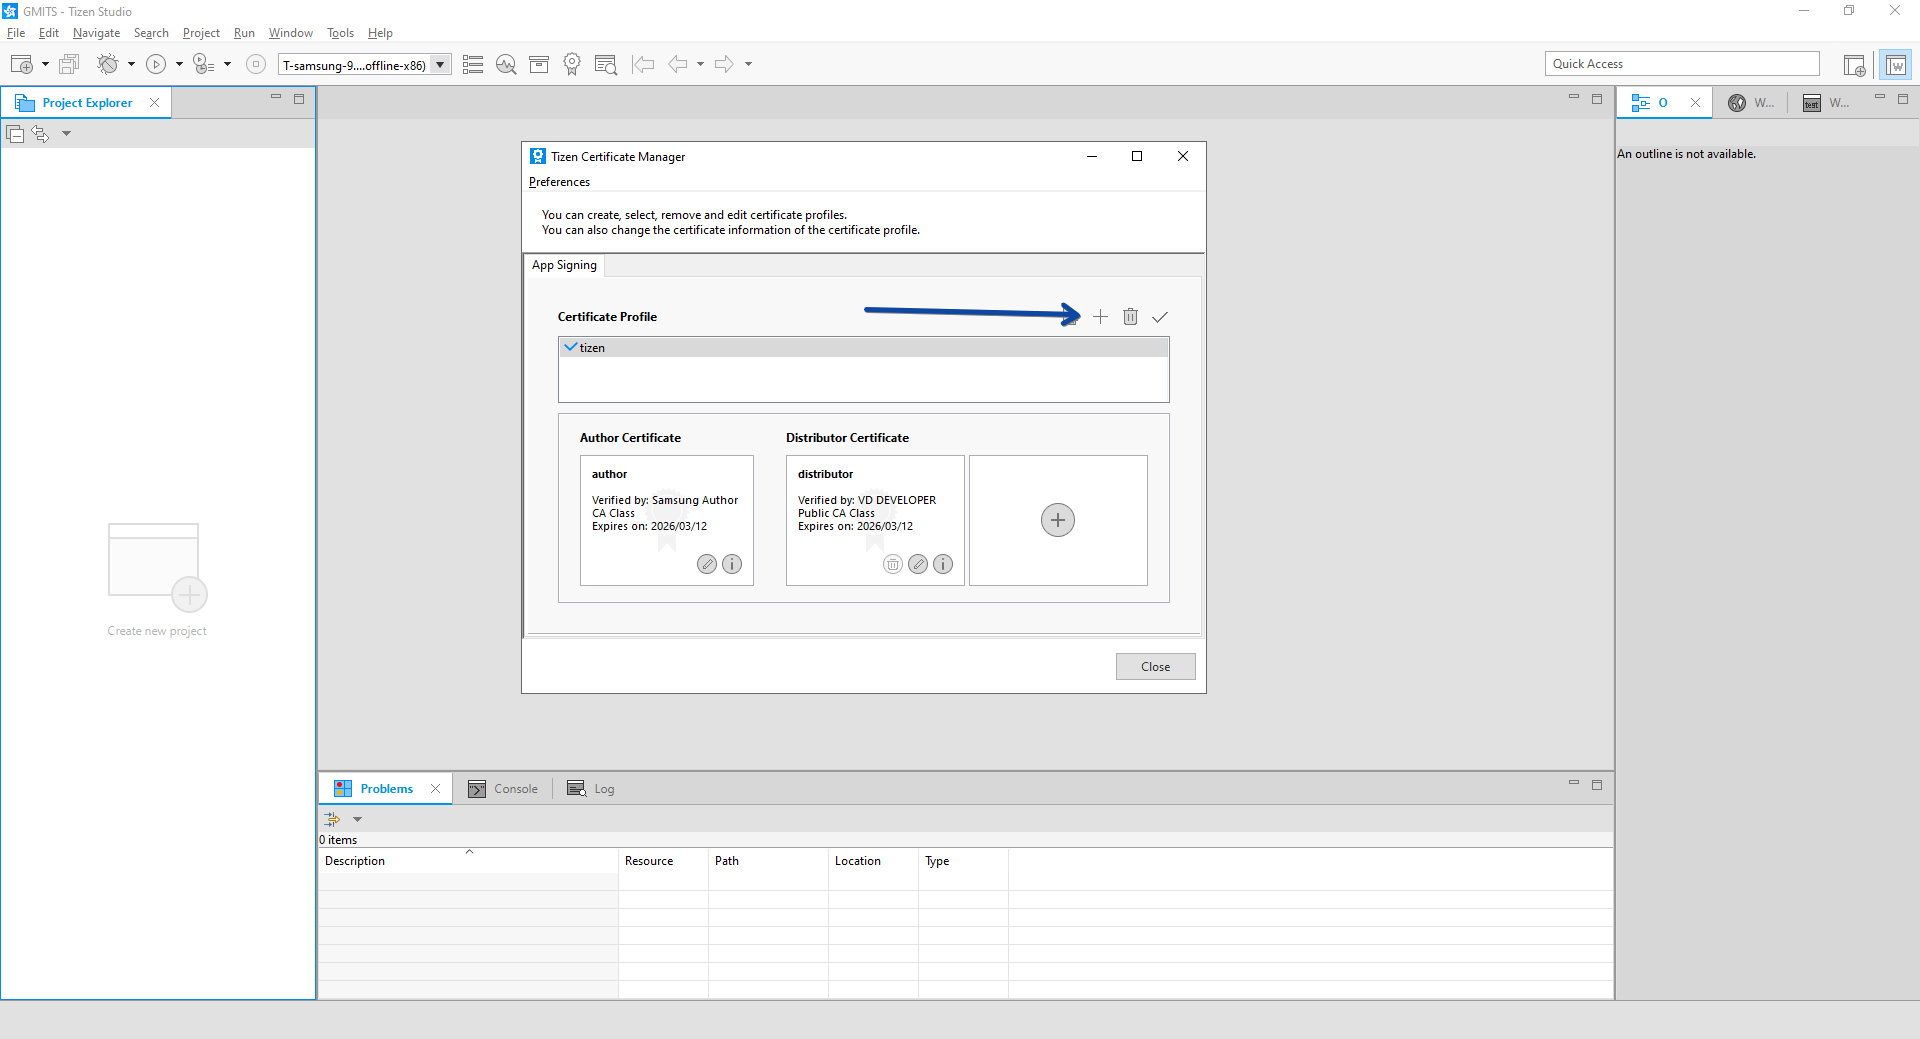Open the device list icon in toolbar
The width and height of the screenshot is (1920, 1039).
[x=473, y=65]
